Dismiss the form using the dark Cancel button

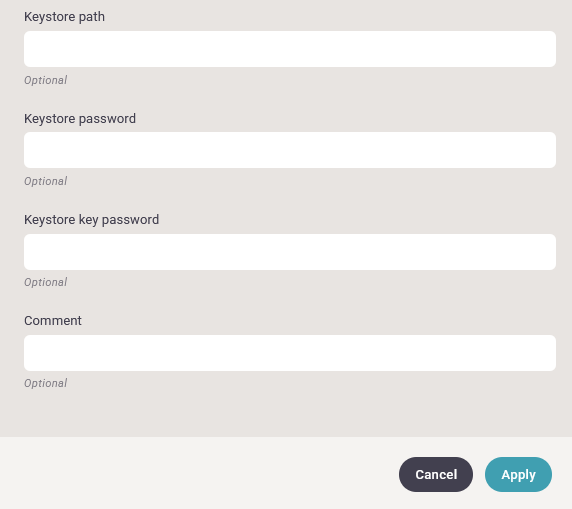pos(436,474)
